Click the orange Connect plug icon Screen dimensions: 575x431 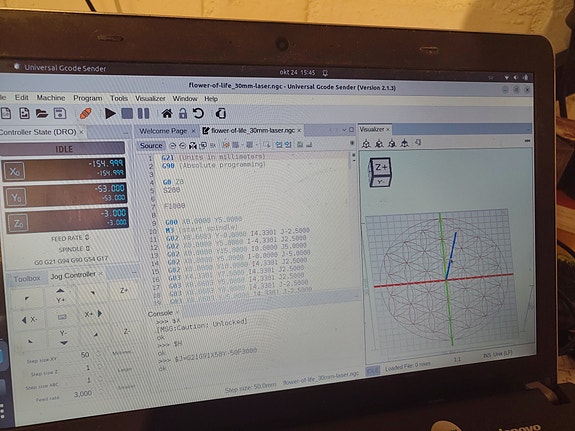pos(85,113)
